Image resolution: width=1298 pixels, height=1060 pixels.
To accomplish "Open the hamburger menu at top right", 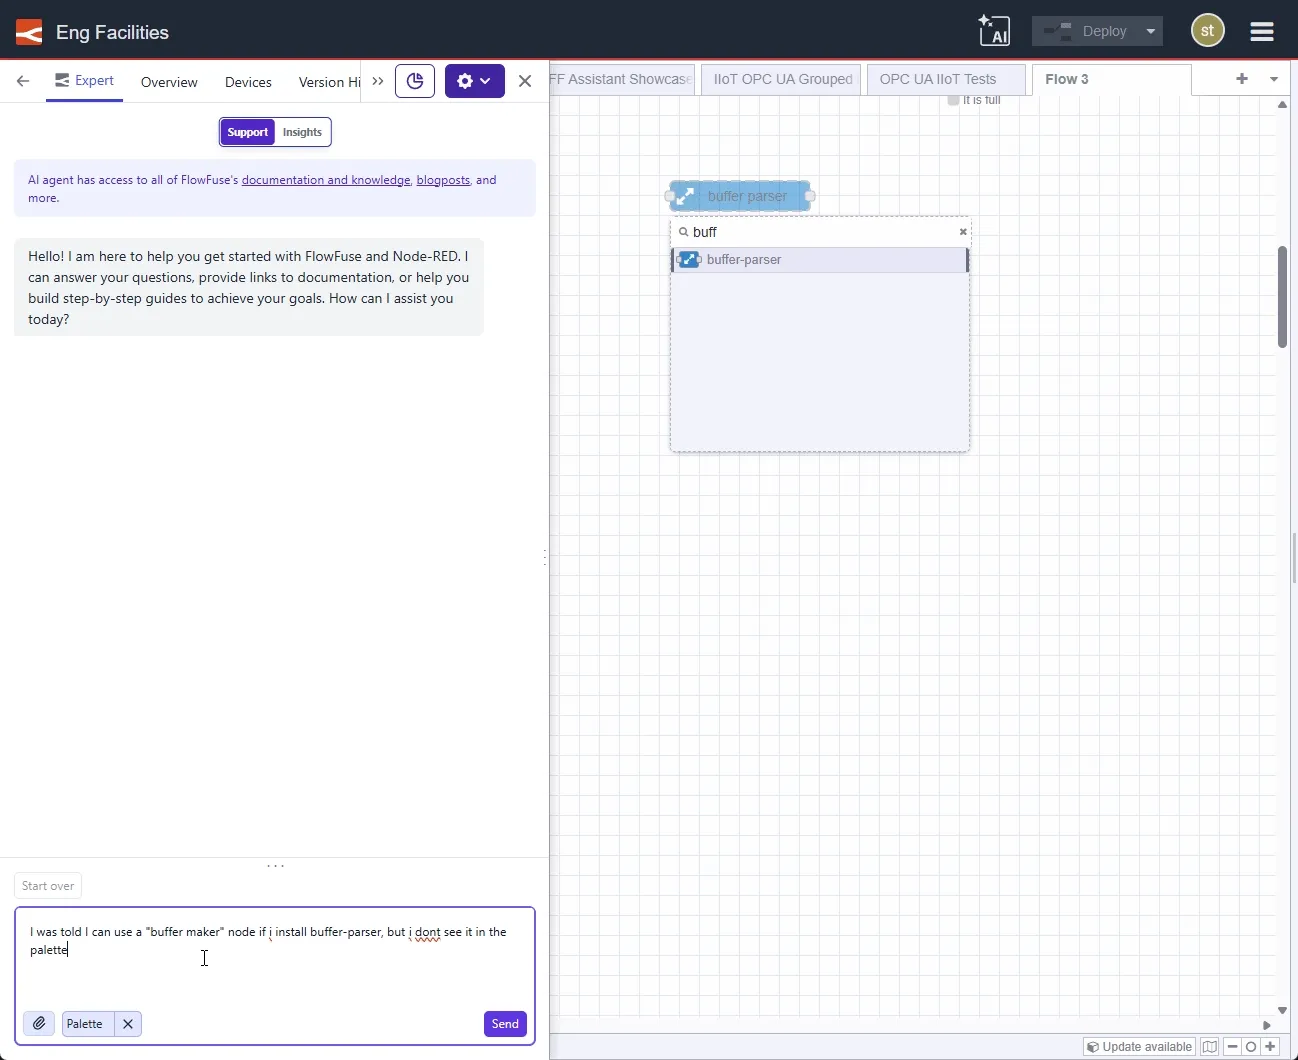I will pos(1262,31).
